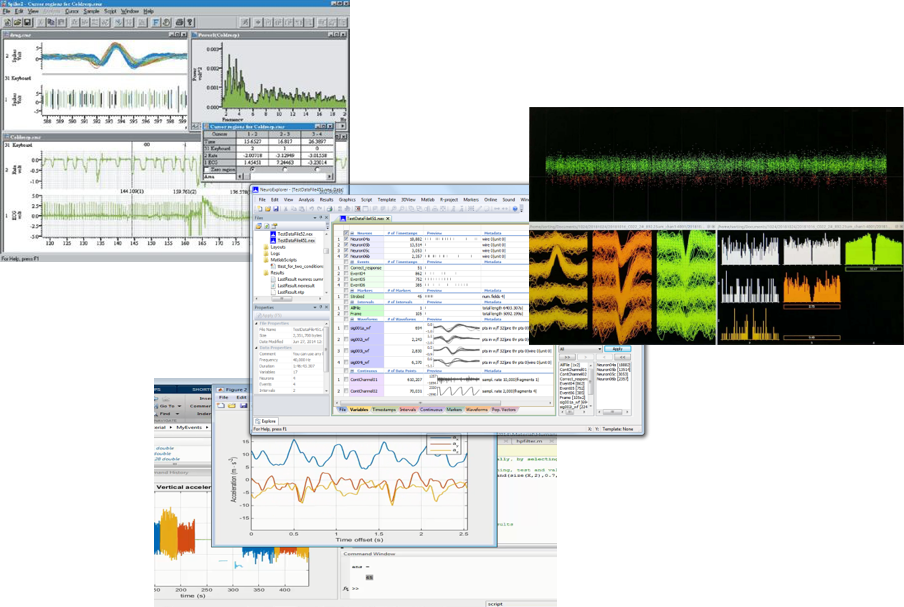Expand the Results folder in Files tree

266,272
